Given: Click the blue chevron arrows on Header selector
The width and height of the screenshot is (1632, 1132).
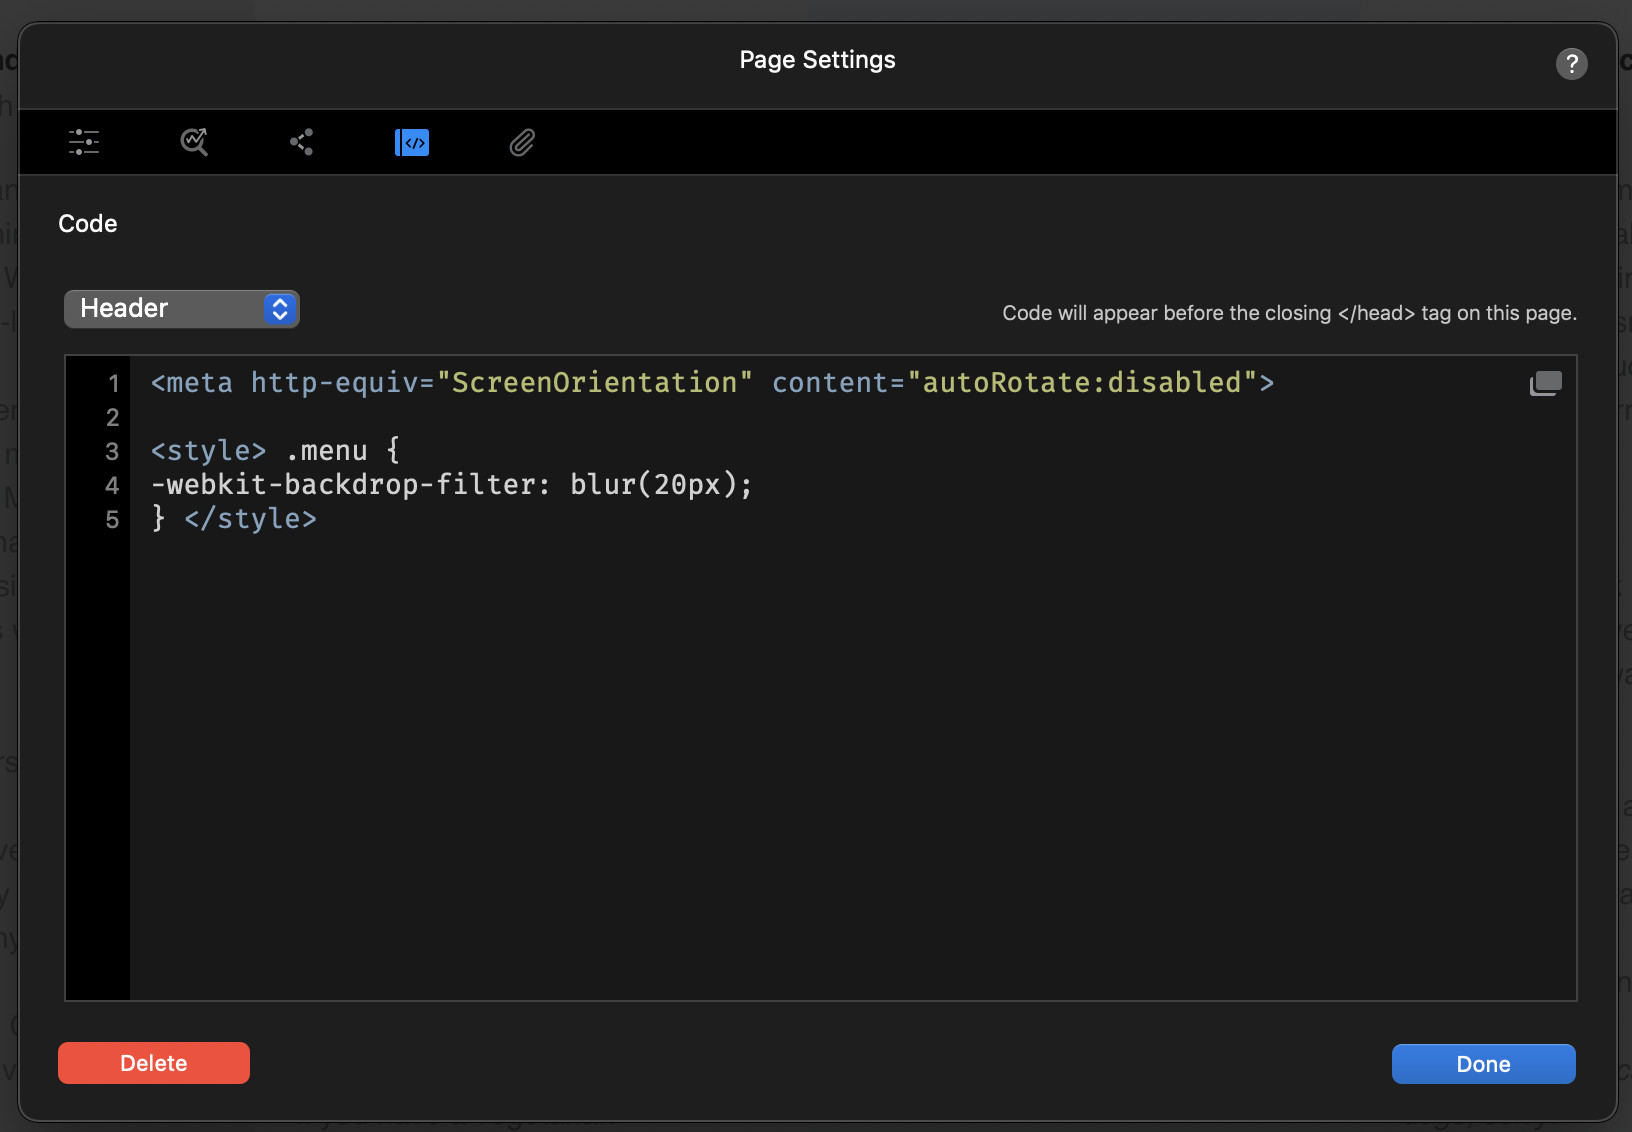Looking at the screenshot, I should (280, 309).
